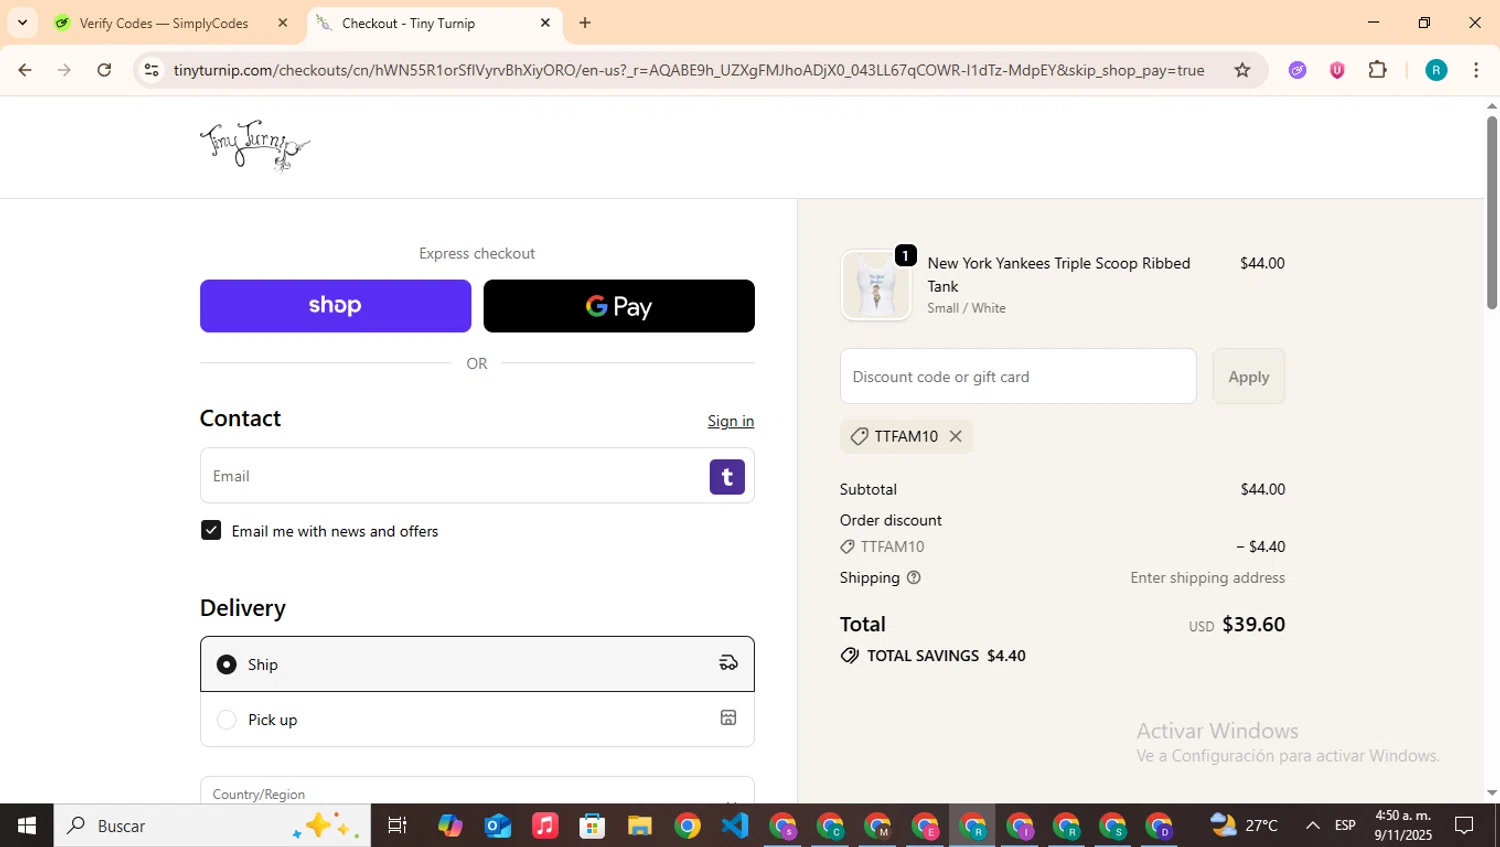Click the TTFAM10 tag icon in chip

point(859,436)
